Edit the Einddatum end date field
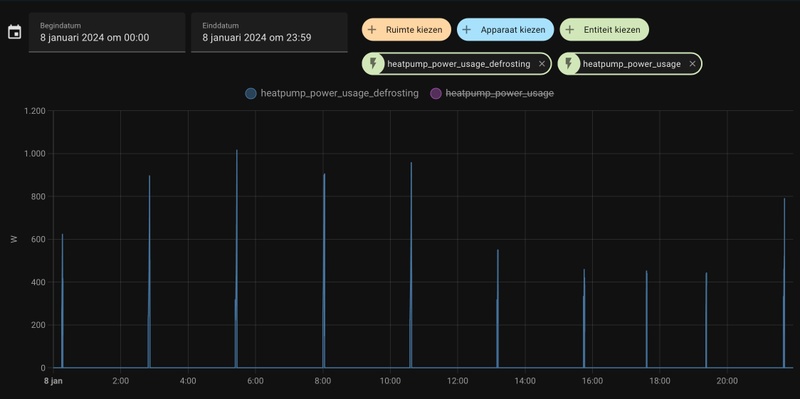Viewport: 800px width, 399px height. 269,32
